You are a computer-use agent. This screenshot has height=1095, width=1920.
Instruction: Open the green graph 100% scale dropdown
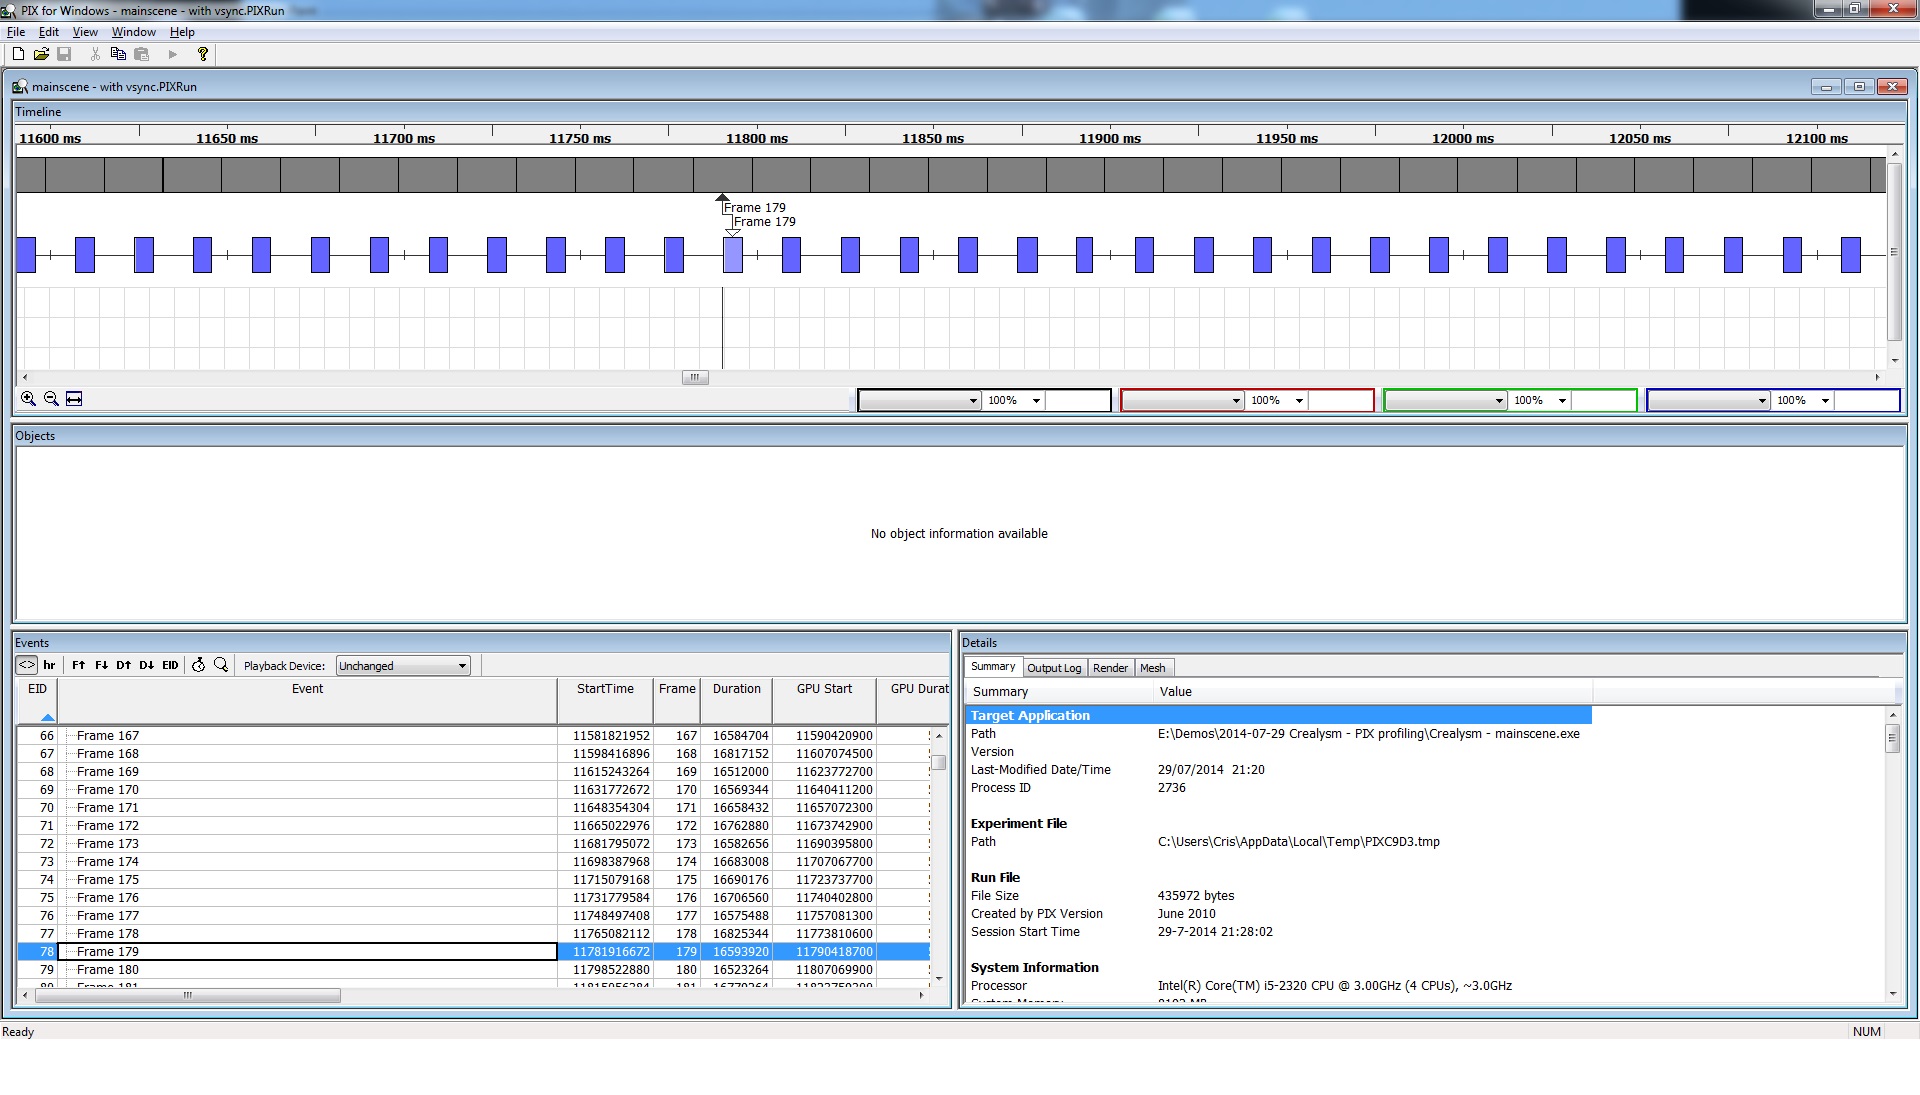[x=1561, y=401]
